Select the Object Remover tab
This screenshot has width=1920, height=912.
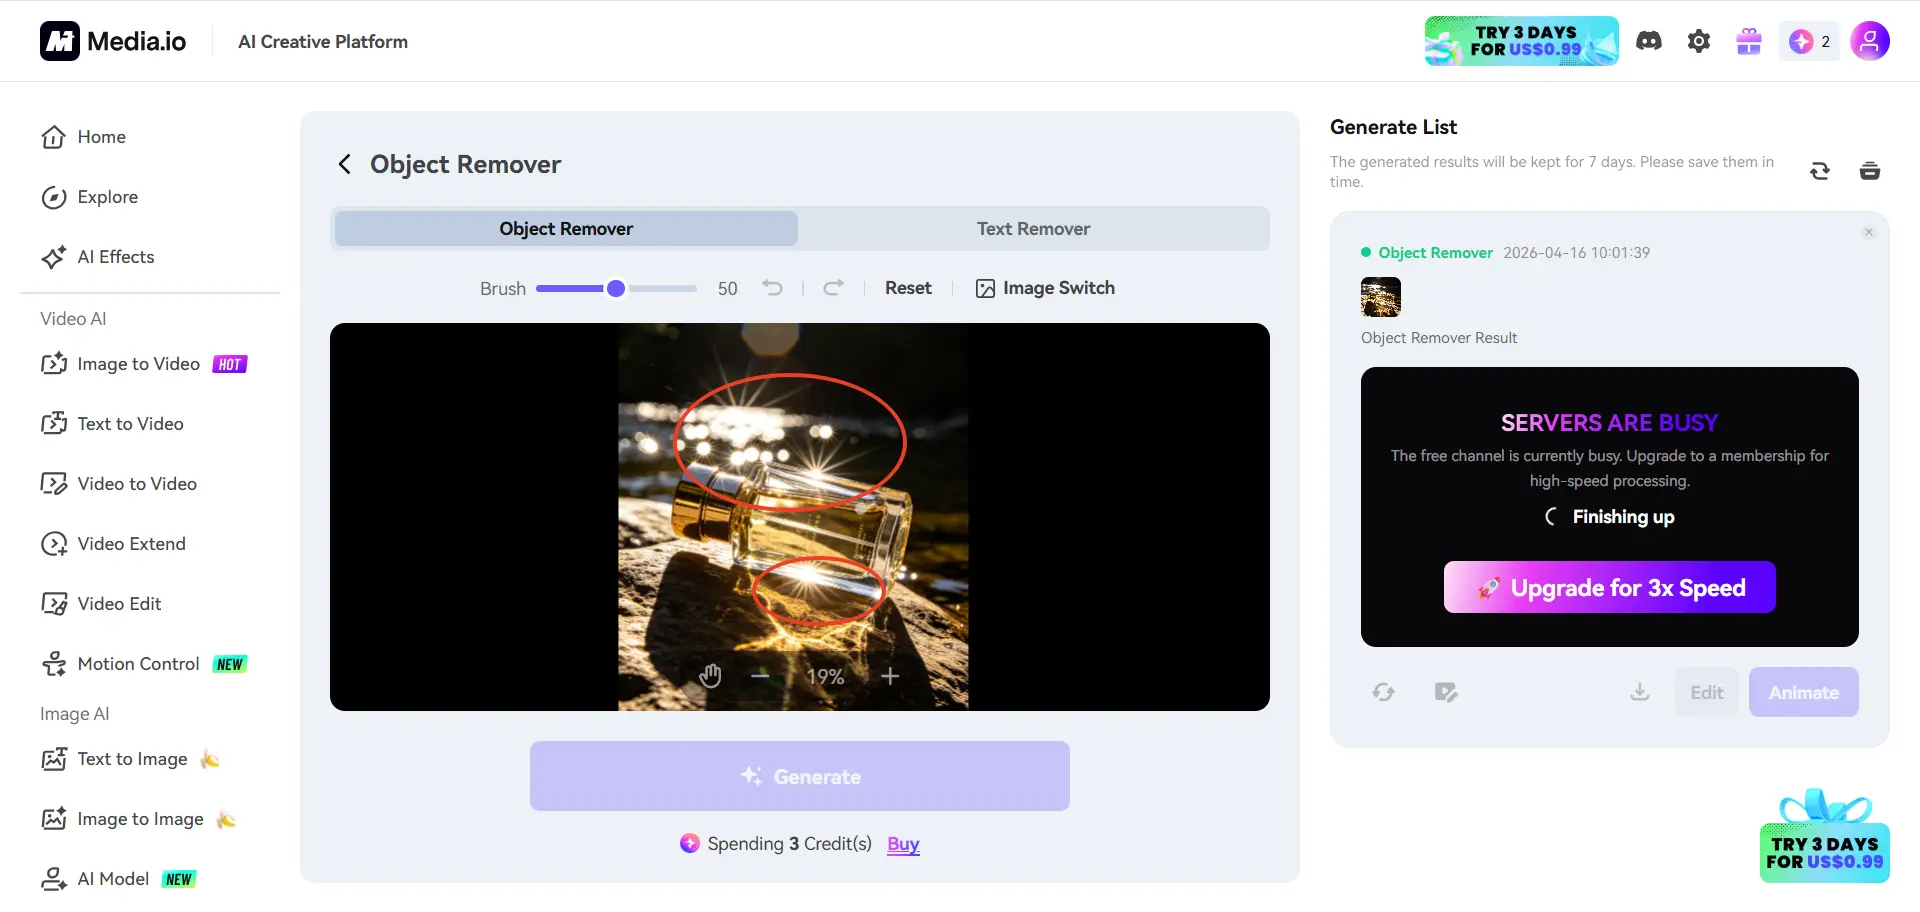point(566,229)
